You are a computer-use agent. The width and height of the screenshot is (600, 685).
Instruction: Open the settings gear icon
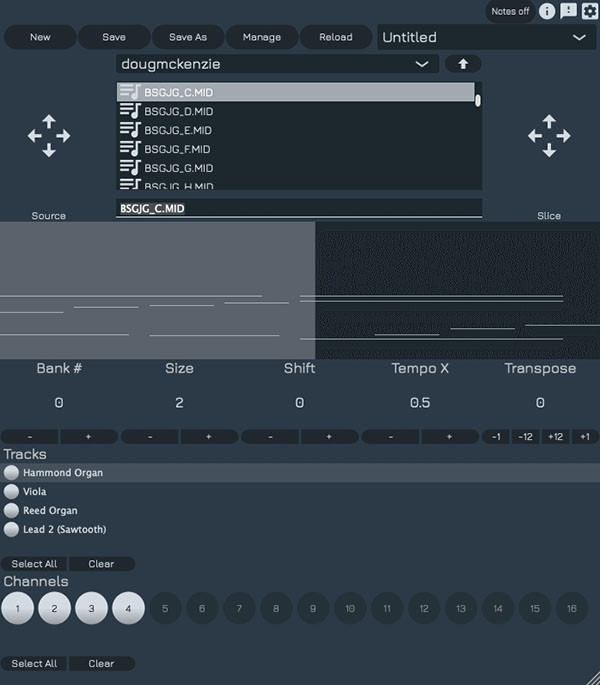coord(589,12)
